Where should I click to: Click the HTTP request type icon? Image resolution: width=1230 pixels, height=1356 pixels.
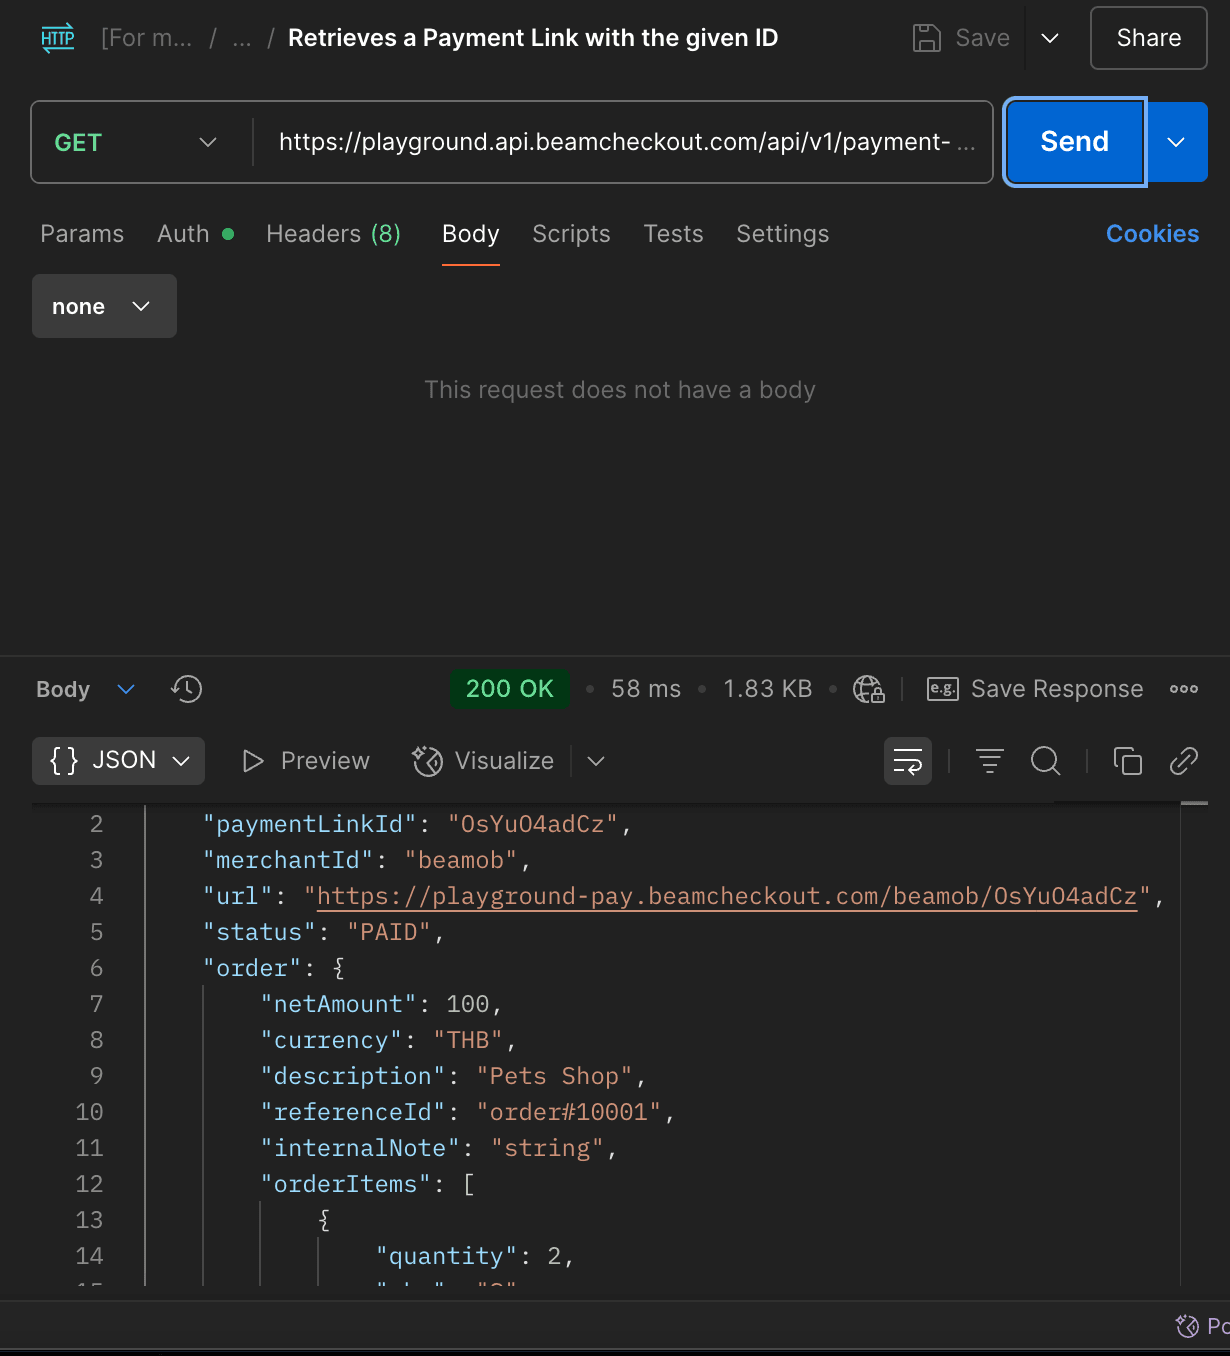pos(57,38)
